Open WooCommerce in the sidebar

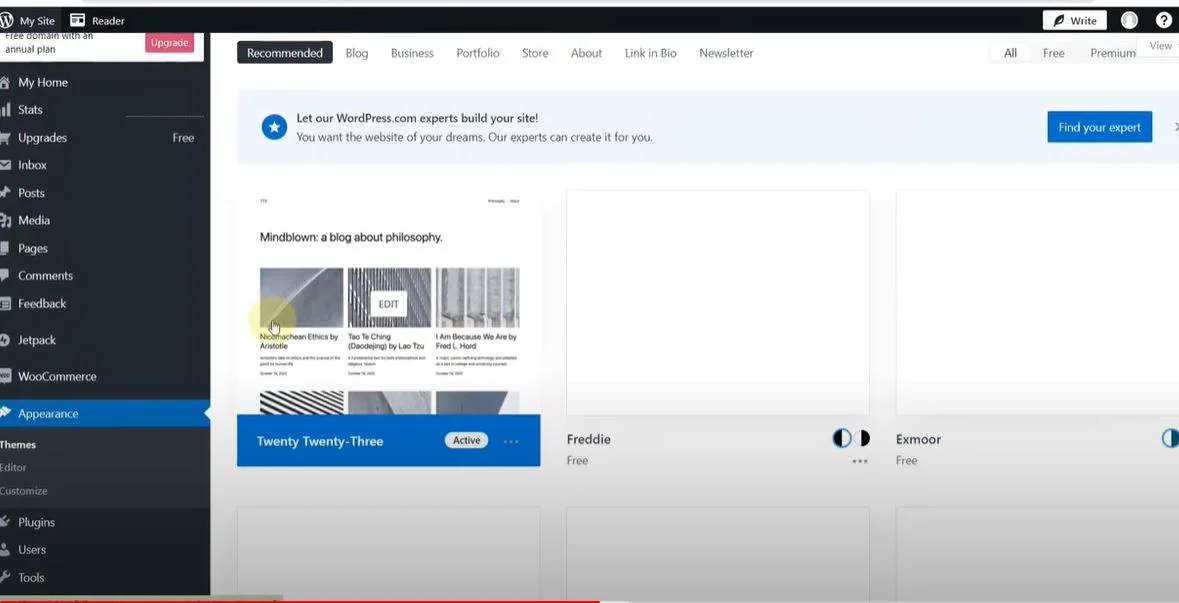[56, 377]
